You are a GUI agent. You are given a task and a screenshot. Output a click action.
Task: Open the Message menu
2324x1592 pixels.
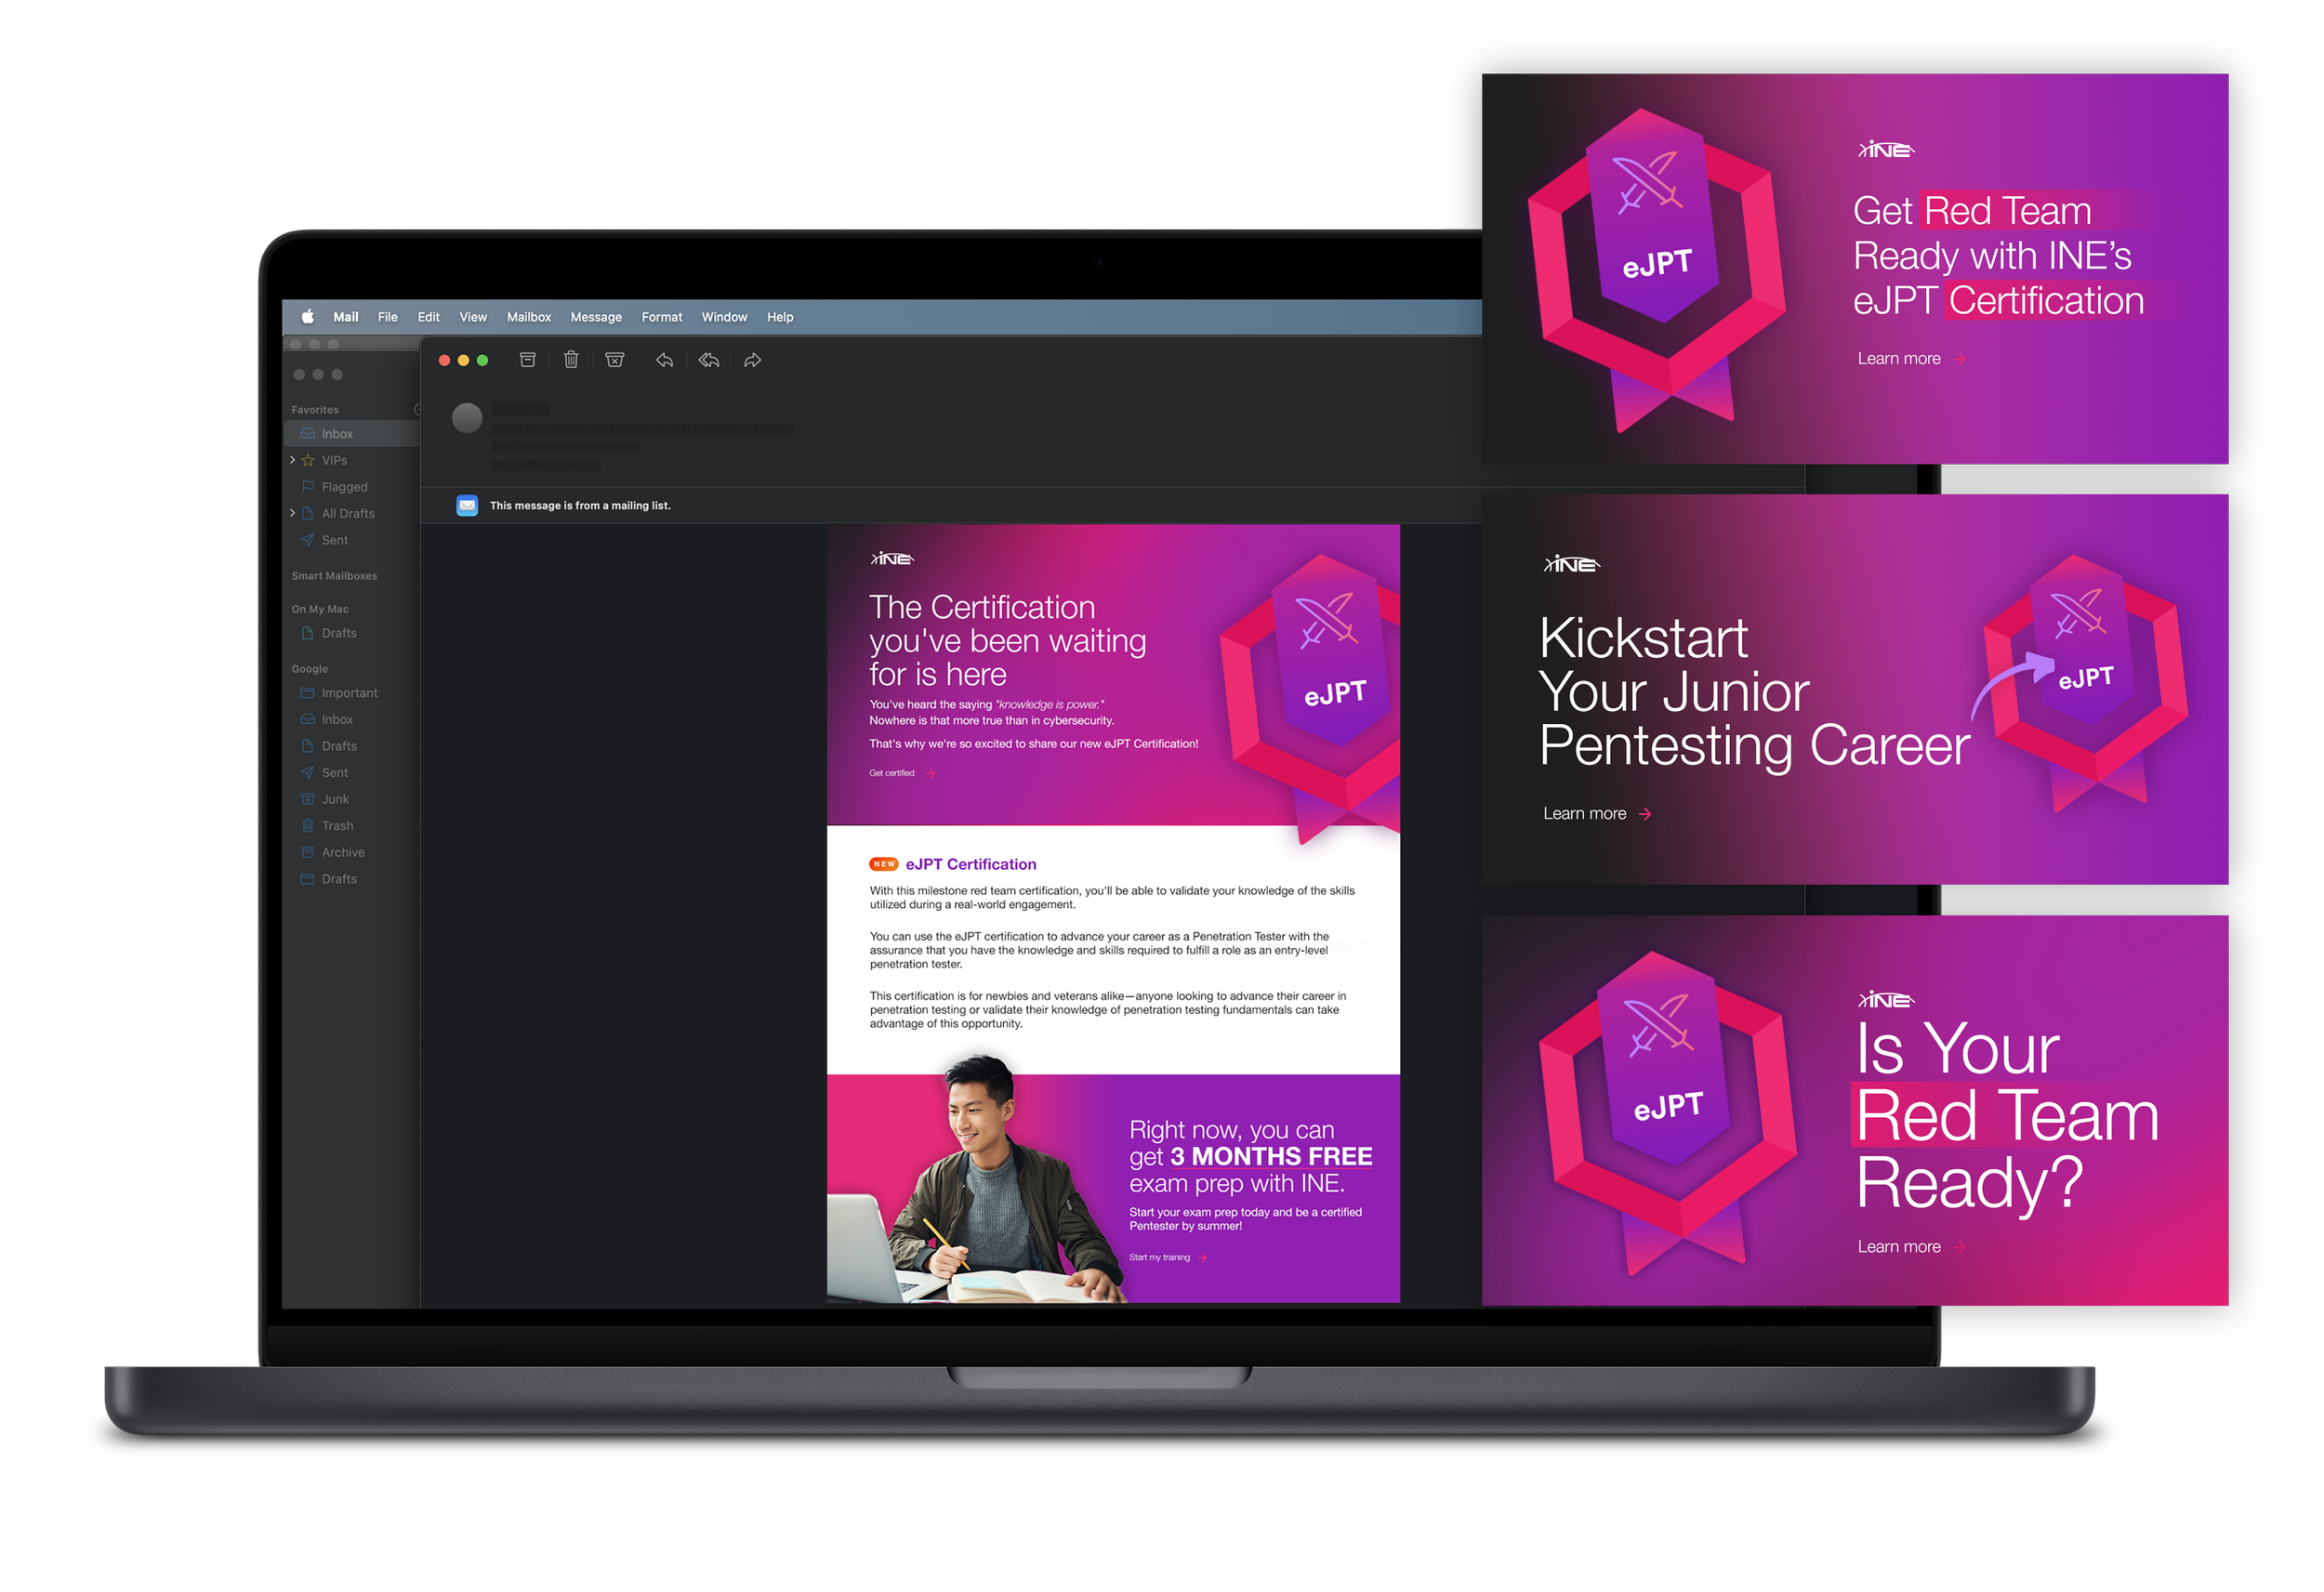click(x=596, y=317)
